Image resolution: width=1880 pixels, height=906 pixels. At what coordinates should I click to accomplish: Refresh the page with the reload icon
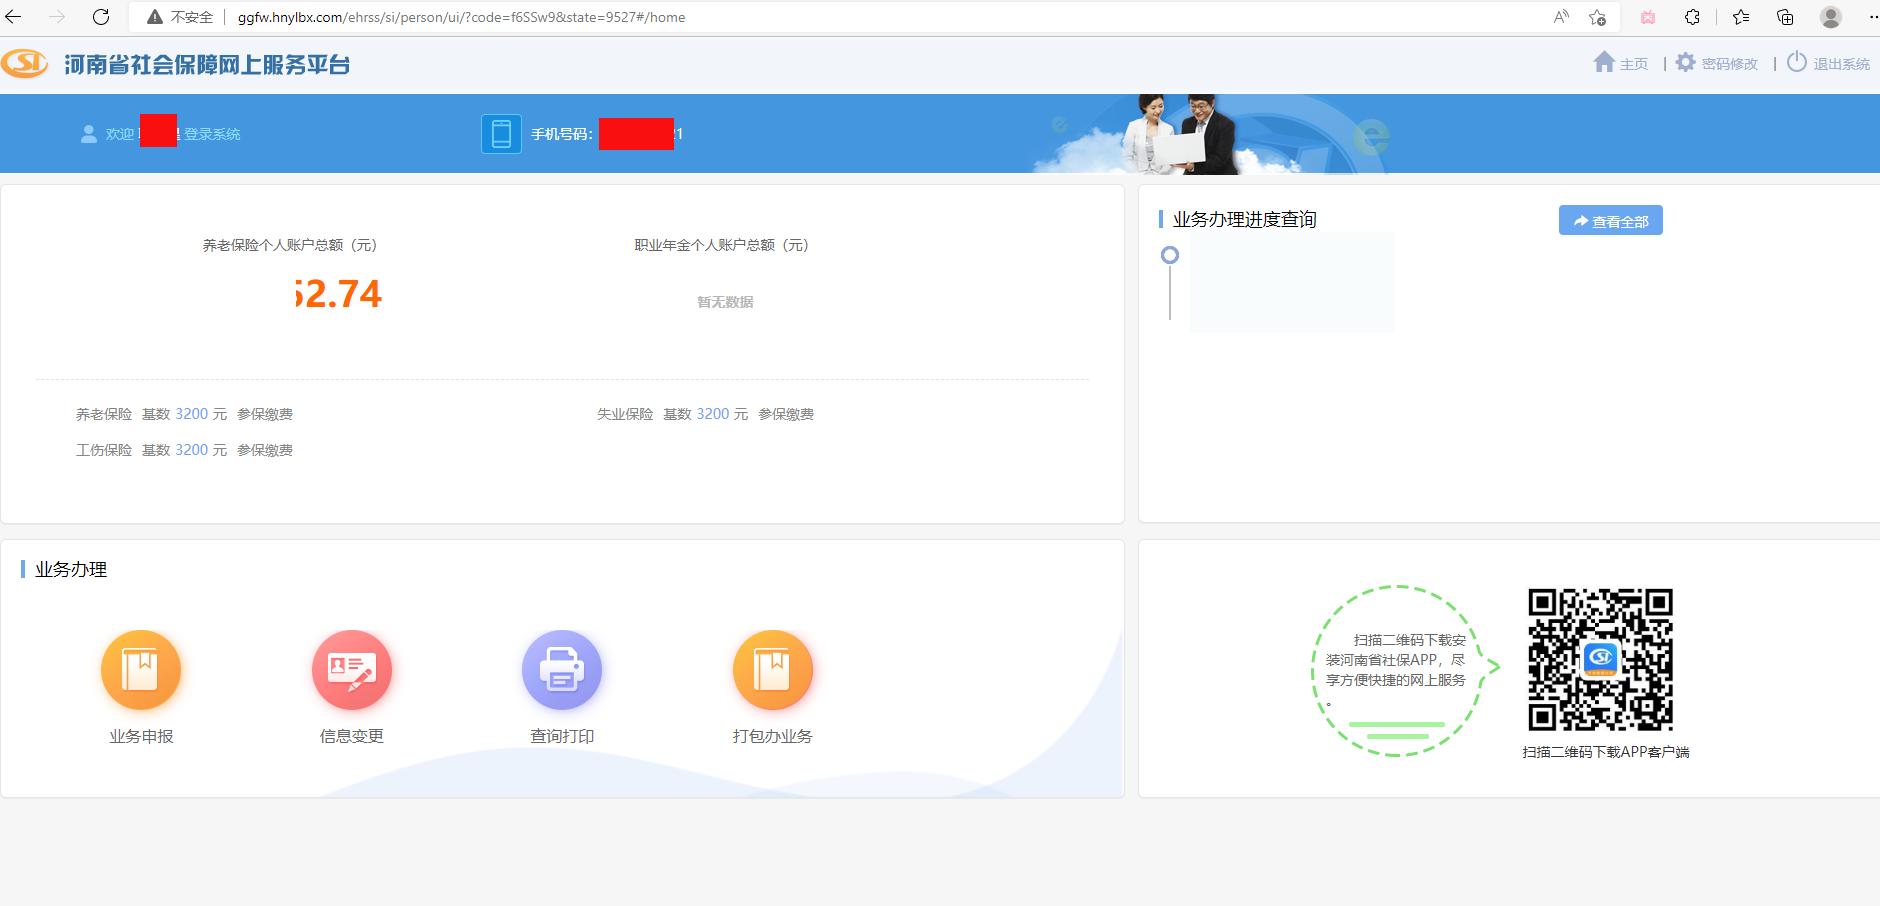[100, 17]
